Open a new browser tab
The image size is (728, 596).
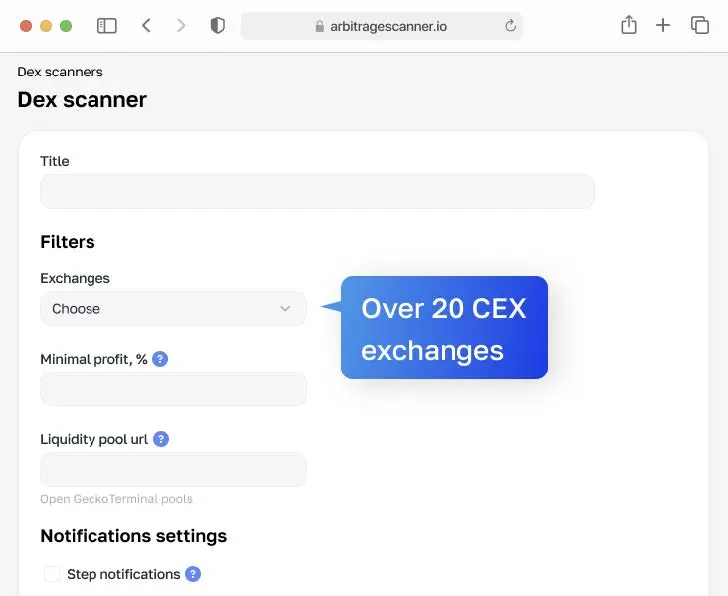coord(663,26)
